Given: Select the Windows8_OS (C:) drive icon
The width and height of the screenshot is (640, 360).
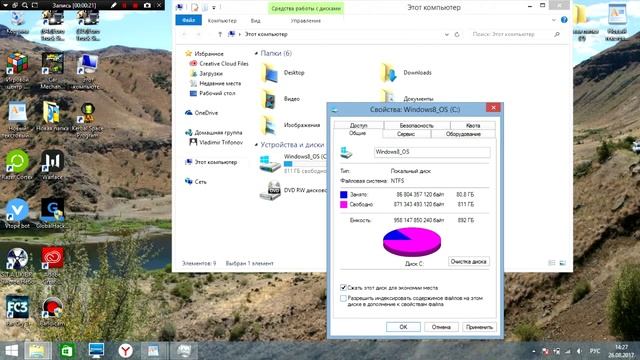Looking at the screenshot, I should coord(270,164).
